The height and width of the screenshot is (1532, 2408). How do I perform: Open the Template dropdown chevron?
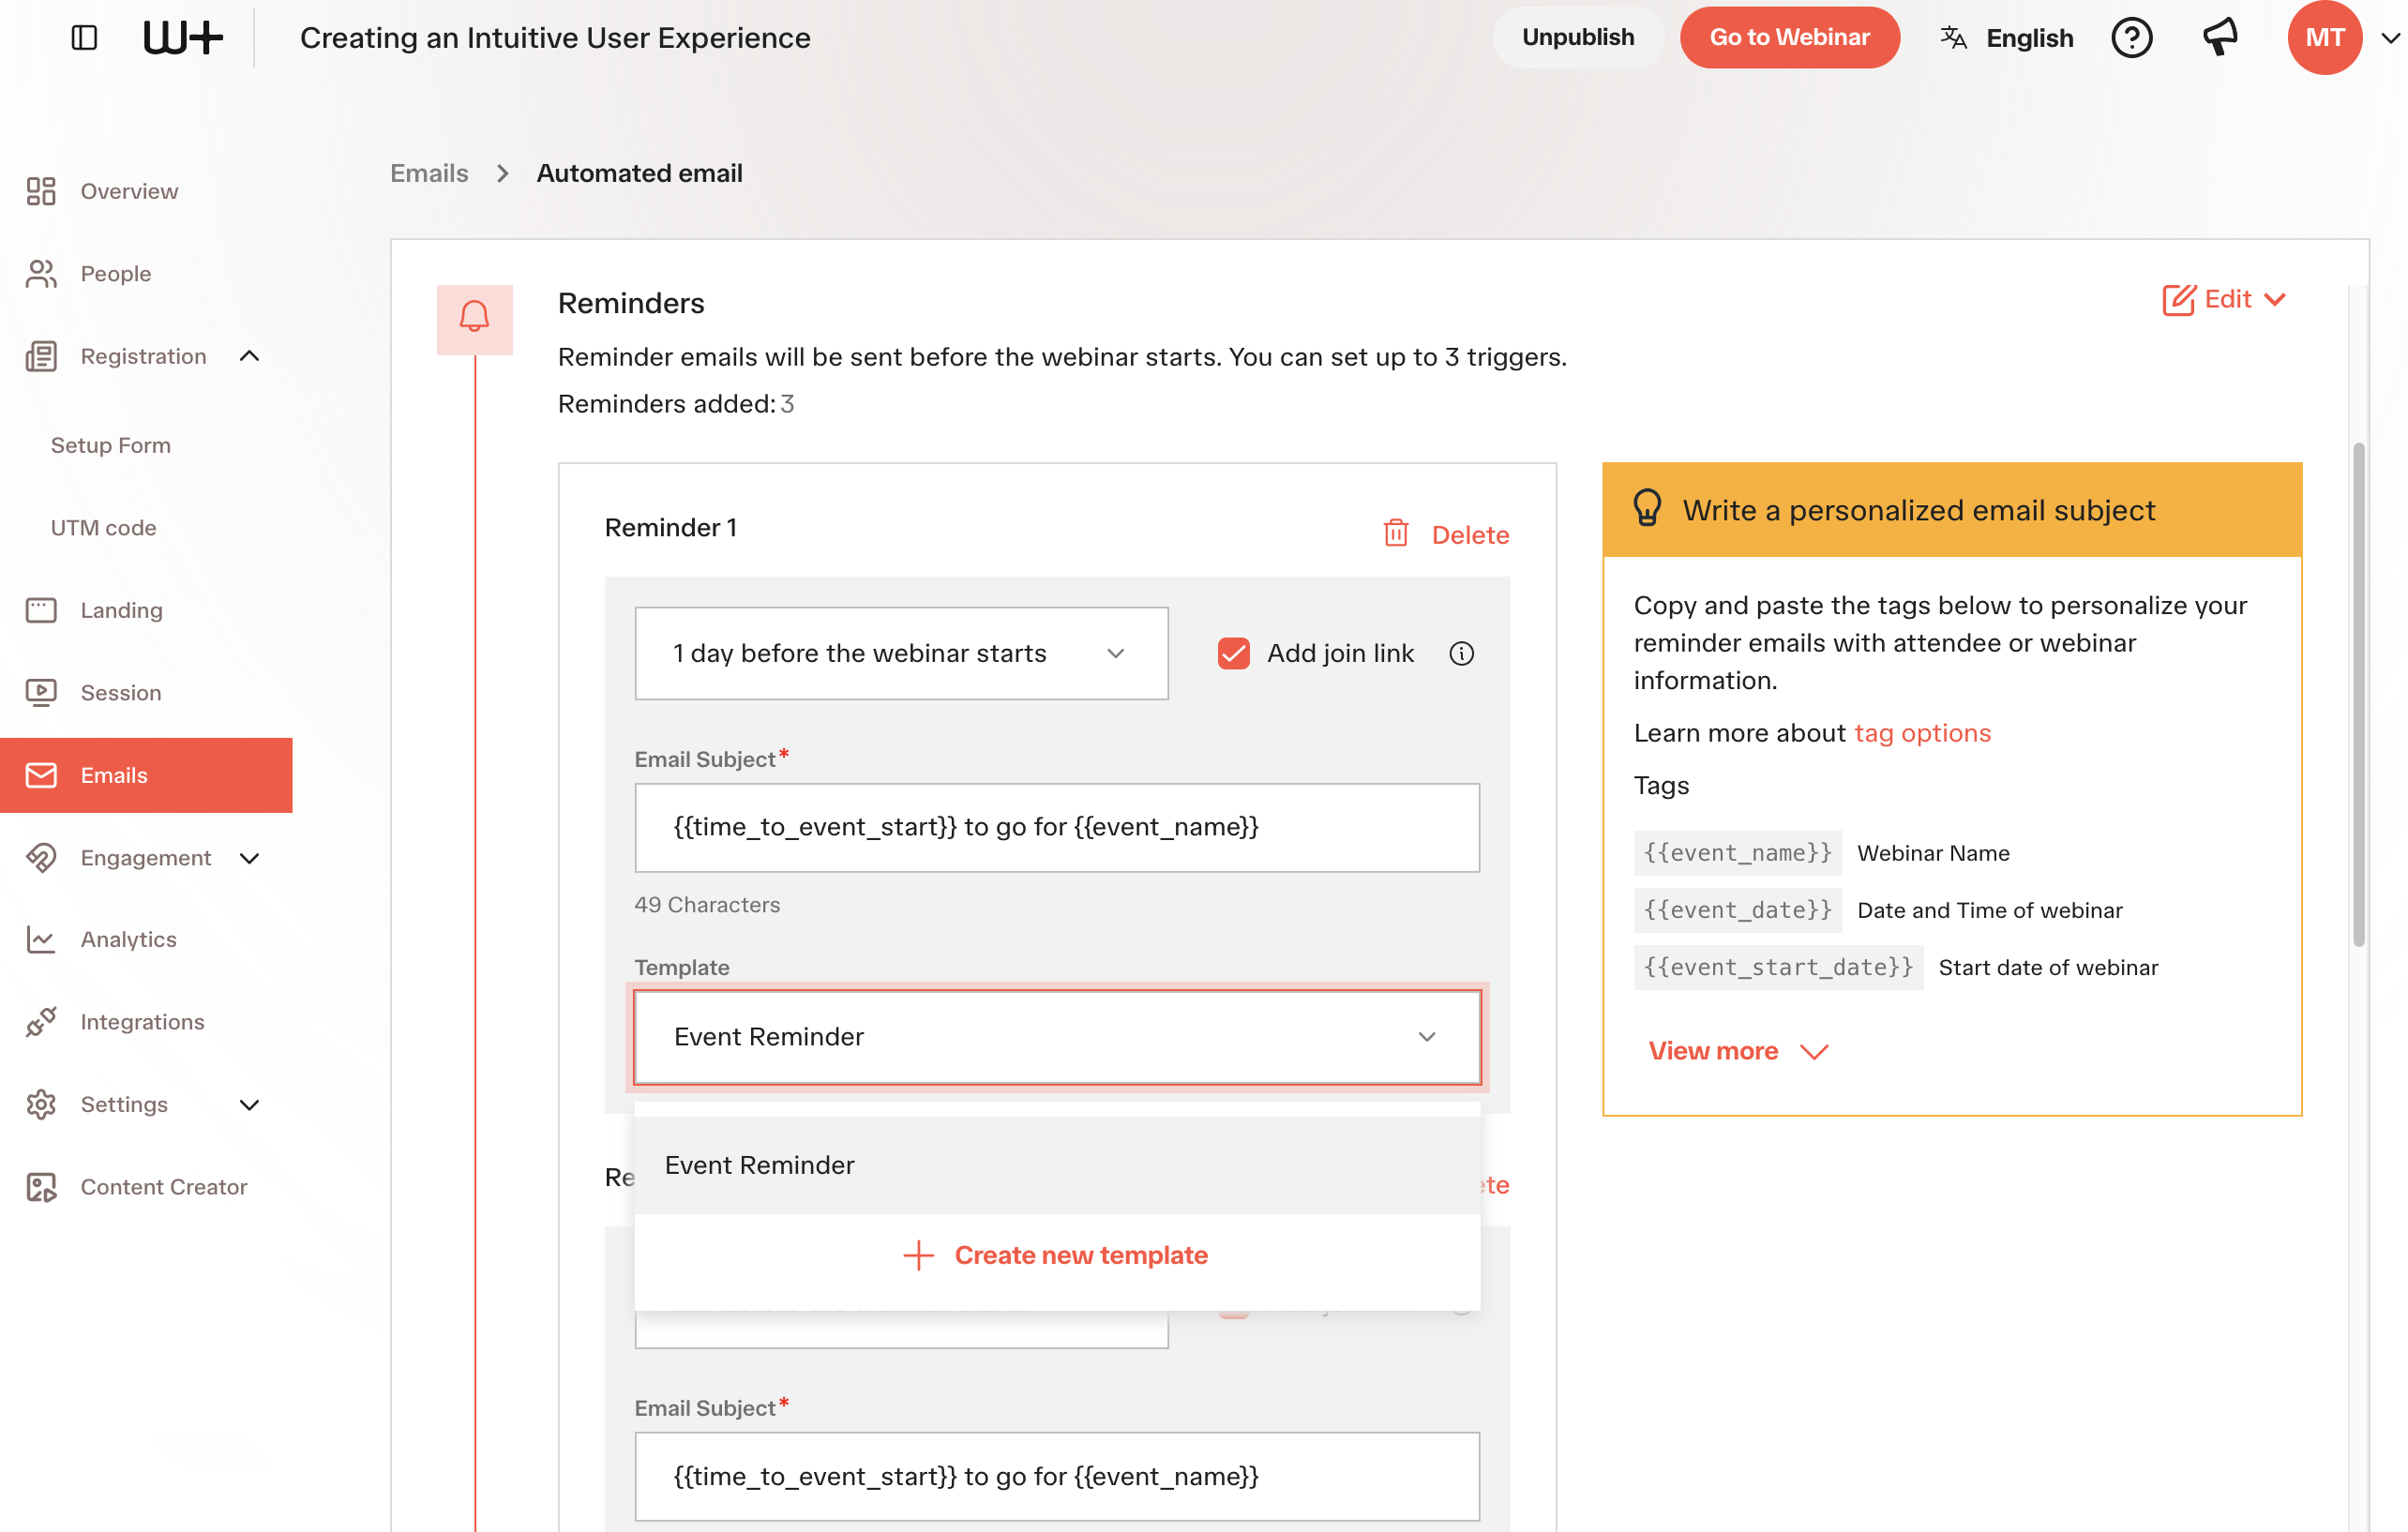1426,1037
